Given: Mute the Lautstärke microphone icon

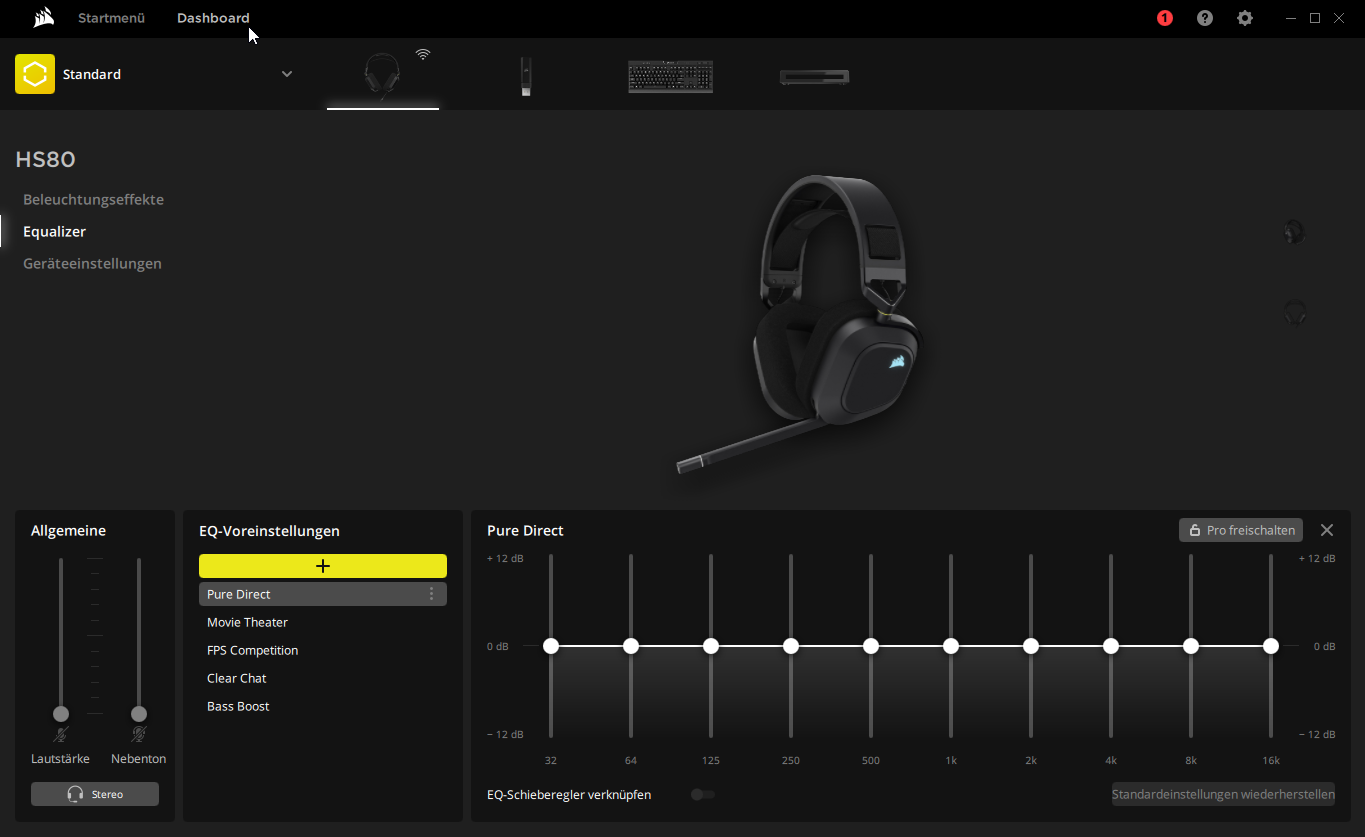Looking at the screenshot, I should [61, 735].
